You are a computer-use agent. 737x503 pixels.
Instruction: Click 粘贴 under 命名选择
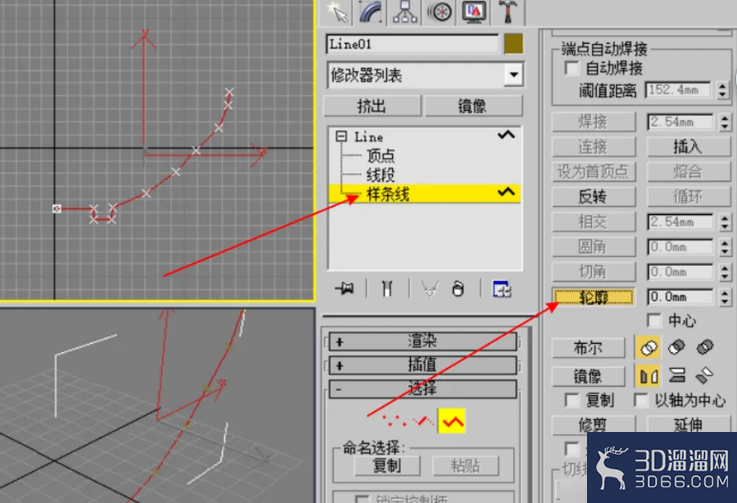click(465, 465)
